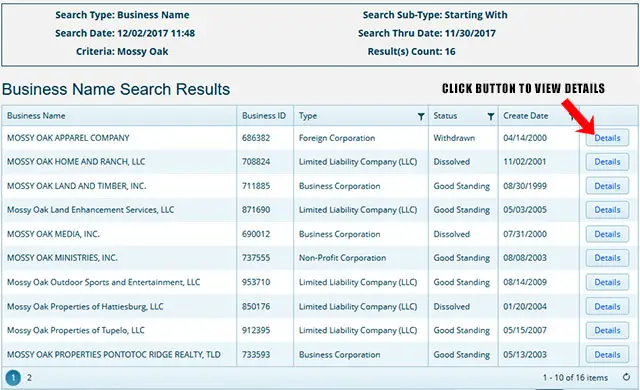View details for MOSSY OAK PROPERTIES PONTOTOC RIDGE REALTY
This screenshot has width=640, height=390.
tap(607, 355)
